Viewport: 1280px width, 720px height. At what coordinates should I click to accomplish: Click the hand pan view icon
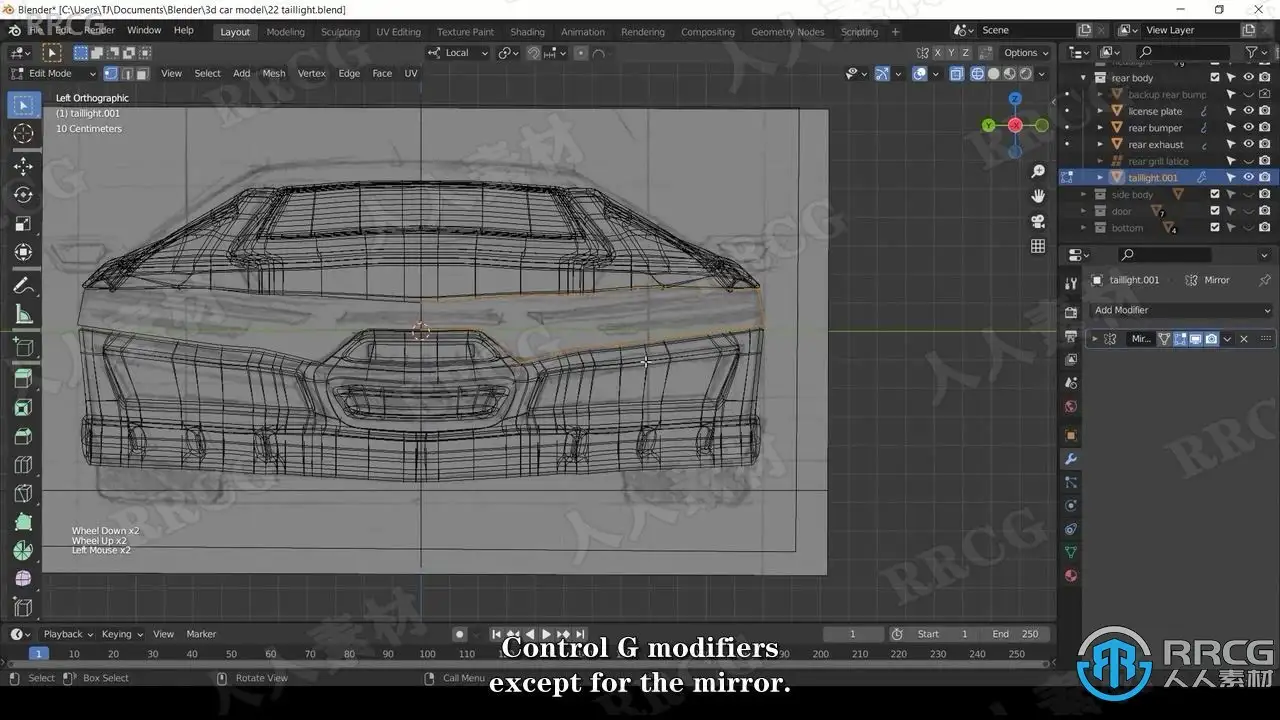[1038, 196]
